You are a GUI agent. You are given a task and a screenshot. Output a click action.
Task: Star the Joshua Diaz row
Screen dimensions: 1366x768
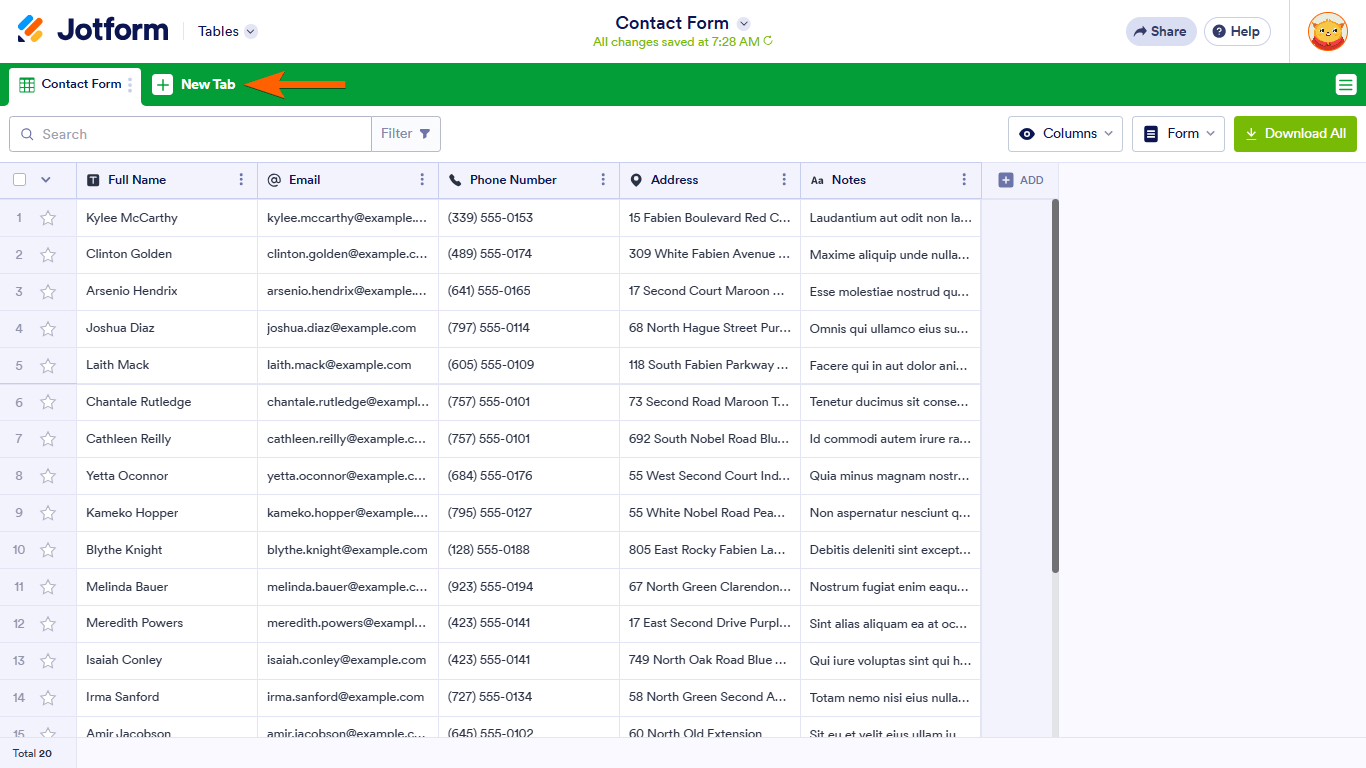[x=48, y=329]
